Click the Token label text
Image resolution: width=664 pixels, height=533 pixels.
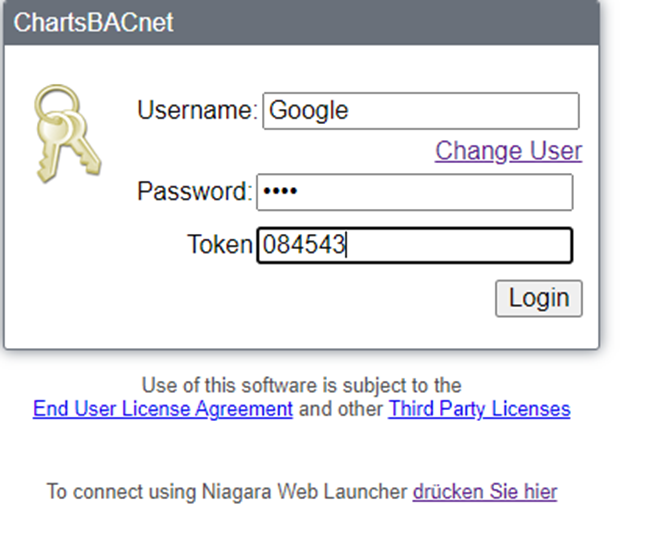(220, 245)
